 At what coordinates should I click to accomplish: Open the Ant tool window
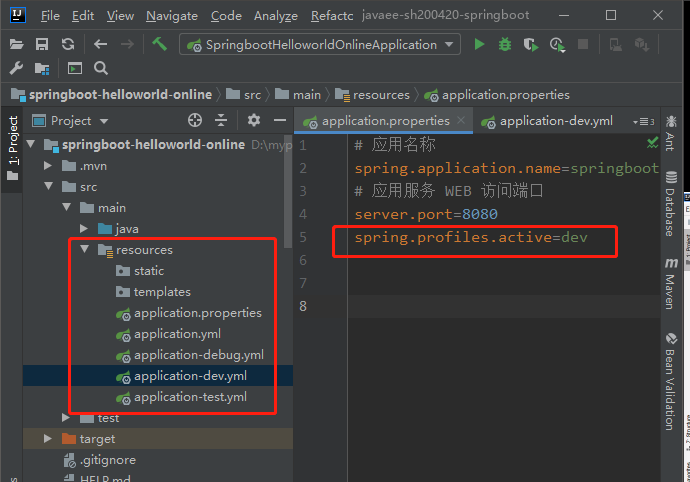click(x=671, y=133)
